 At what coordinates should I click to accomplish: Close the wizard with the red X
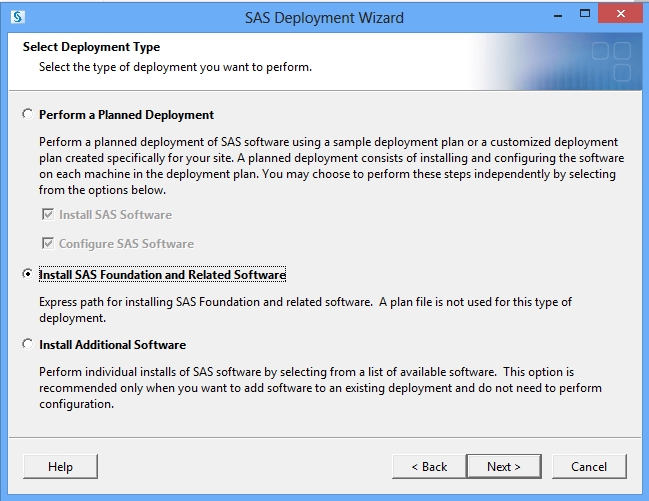coord(620,14)
